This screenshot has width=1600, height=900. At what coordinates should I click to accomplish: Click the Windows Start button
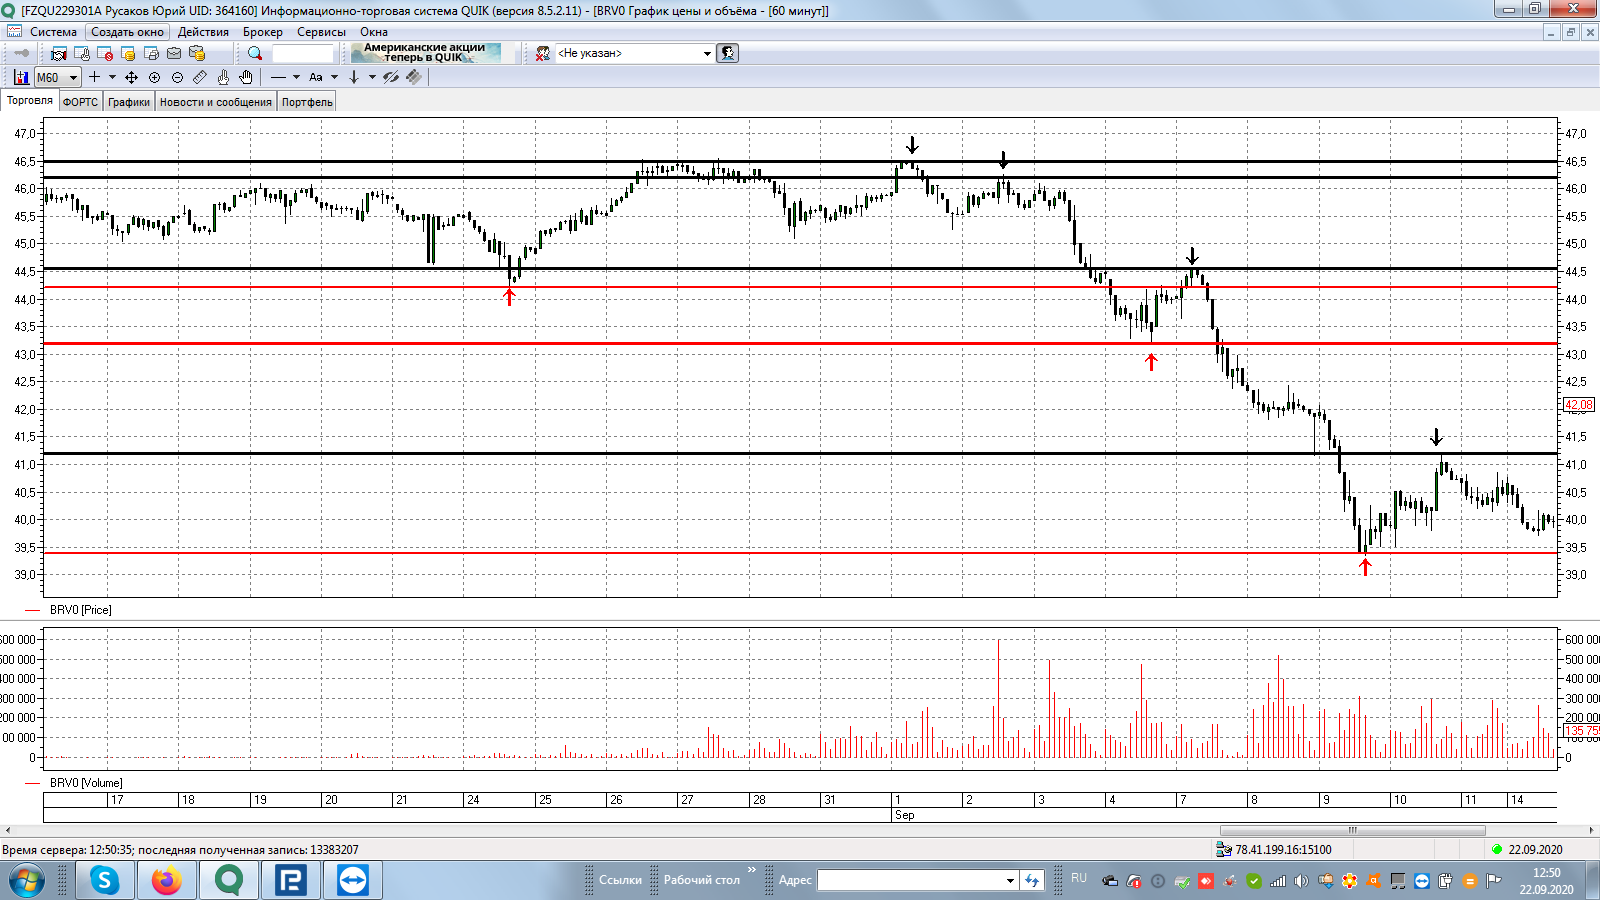coord(27,880)
